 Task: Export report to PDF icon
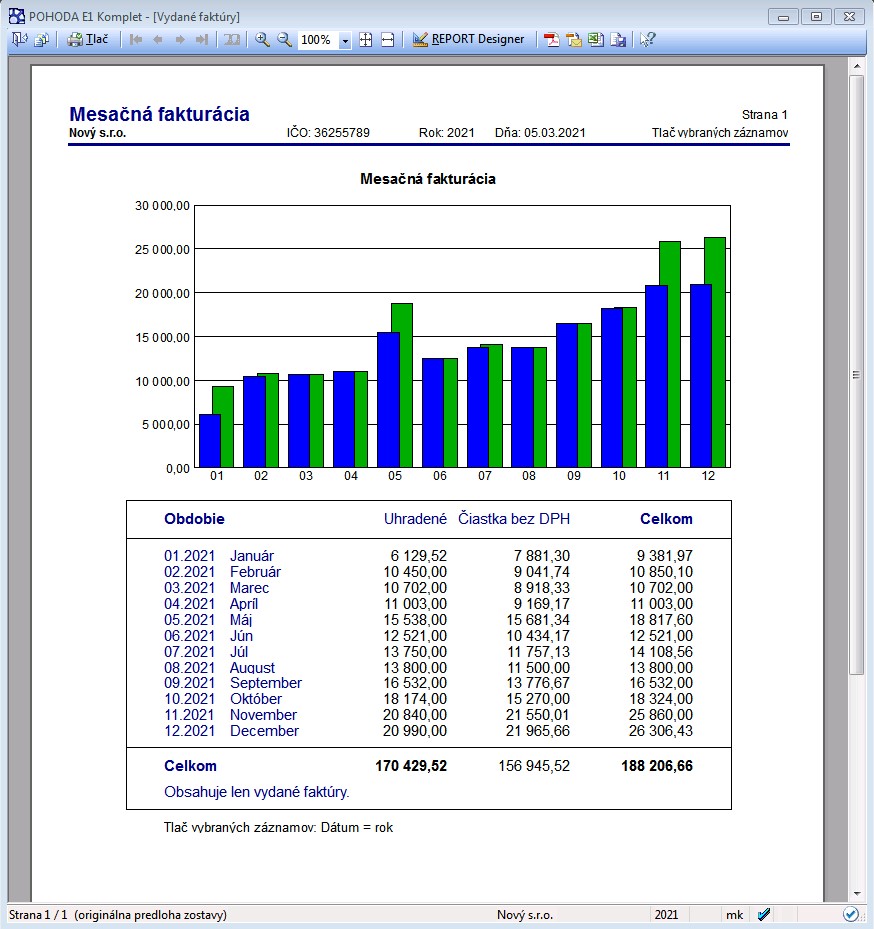tap(551, 40)
